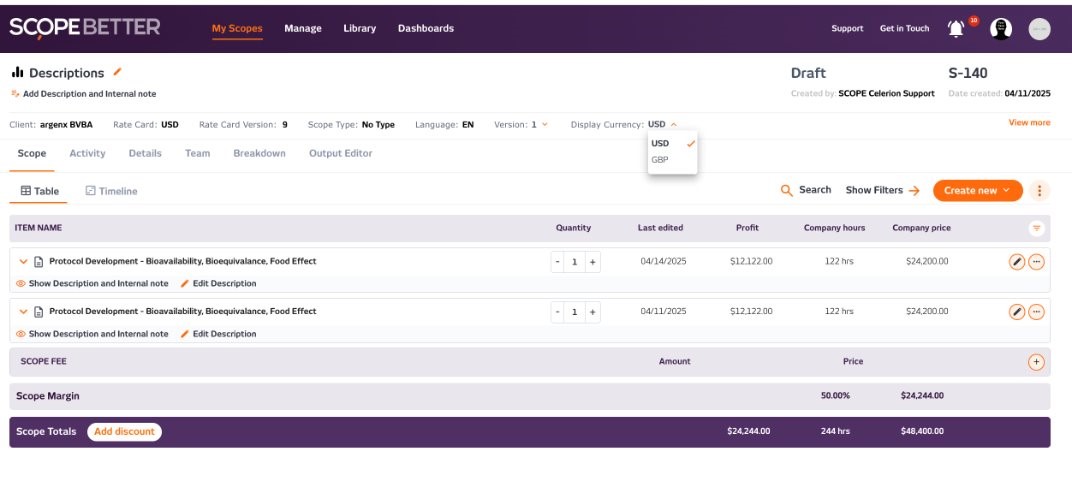Image resolution: width=1072 pixels, height=499 pixels.
Task: Click the column filter icon in header
Action: tap(1036, 228)
